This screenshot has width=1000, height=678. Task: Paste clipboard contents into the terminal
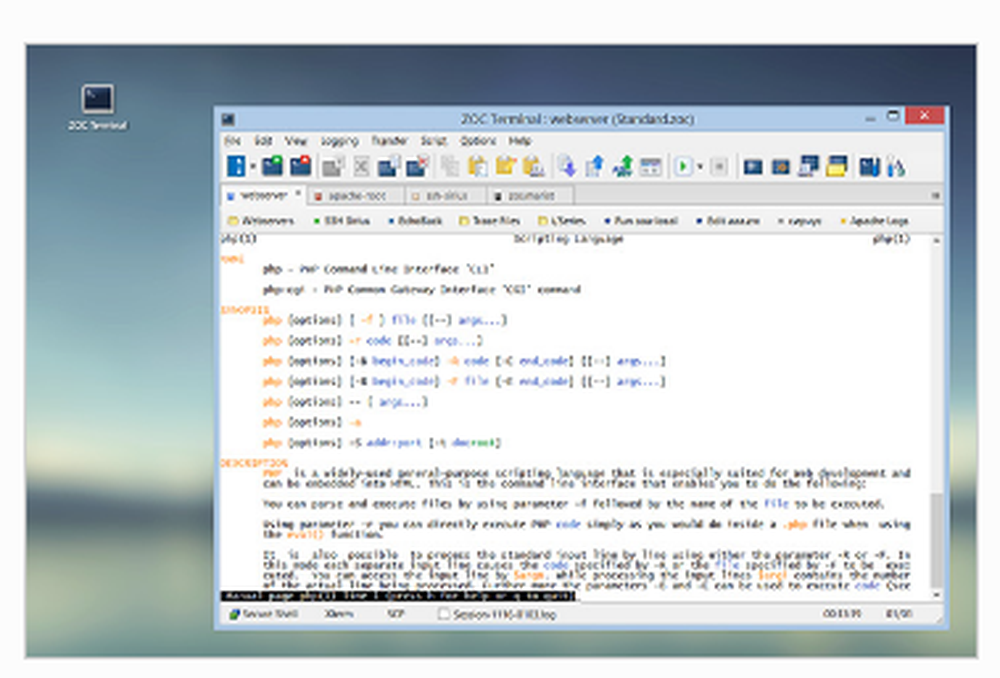pos(478,166)
